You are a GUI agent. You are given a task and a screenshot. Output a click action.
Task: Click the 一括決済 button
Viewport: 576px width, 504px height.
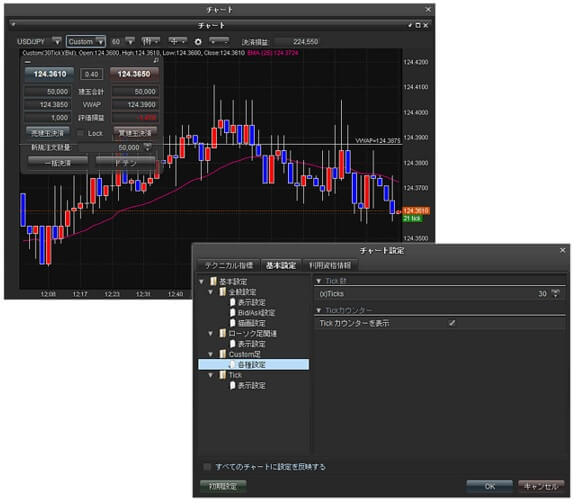tap(58, 162)
